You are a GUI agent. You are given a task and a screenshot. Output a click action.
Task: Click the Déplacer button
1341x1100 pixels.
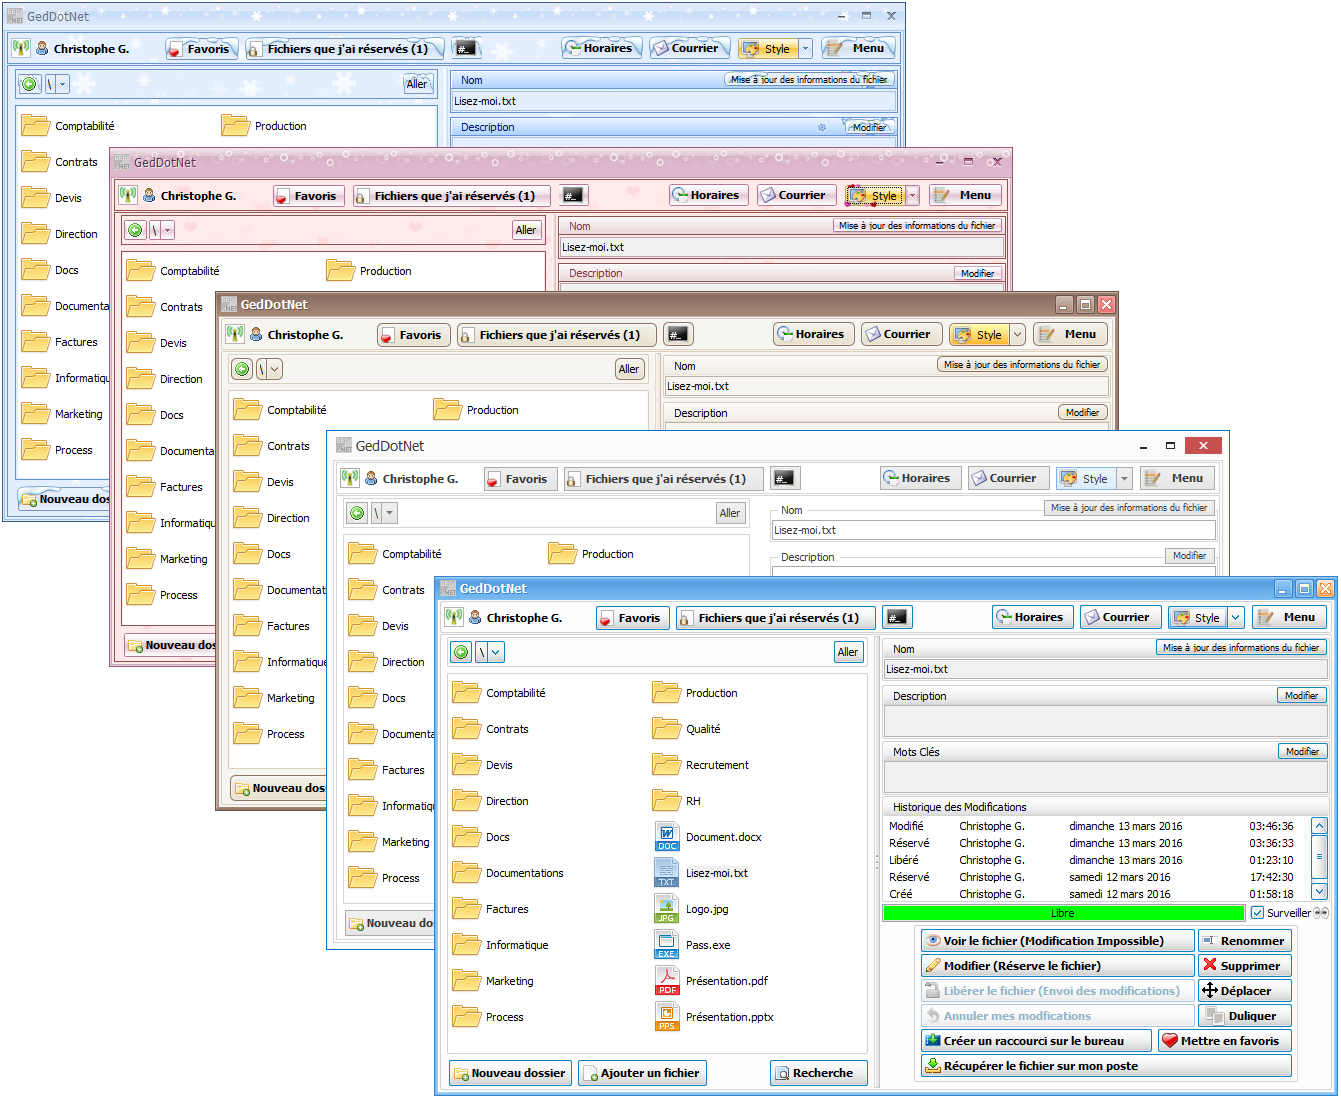click(1245, 991)
